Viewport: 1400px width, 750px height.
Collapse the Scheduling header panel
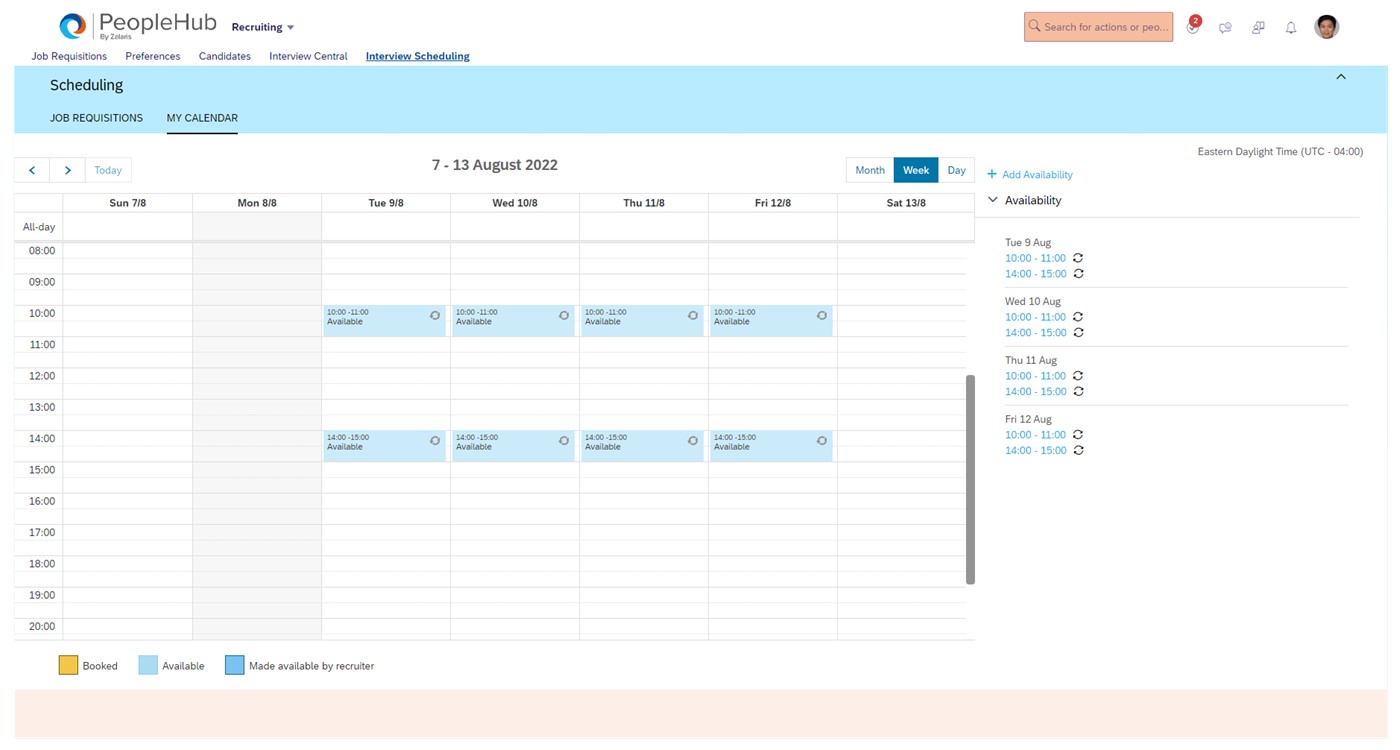pos(1341,77)
